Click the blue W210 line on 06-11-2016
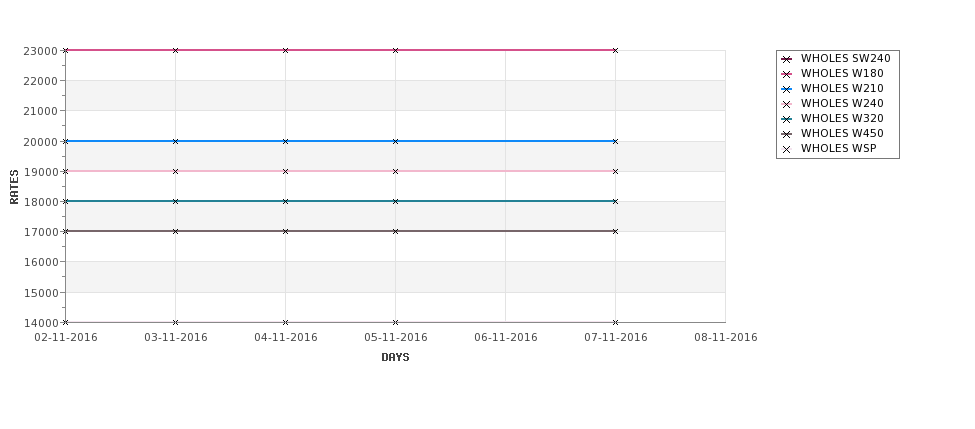This screenshot has height=429, width=975. click(x=506, y=141)
